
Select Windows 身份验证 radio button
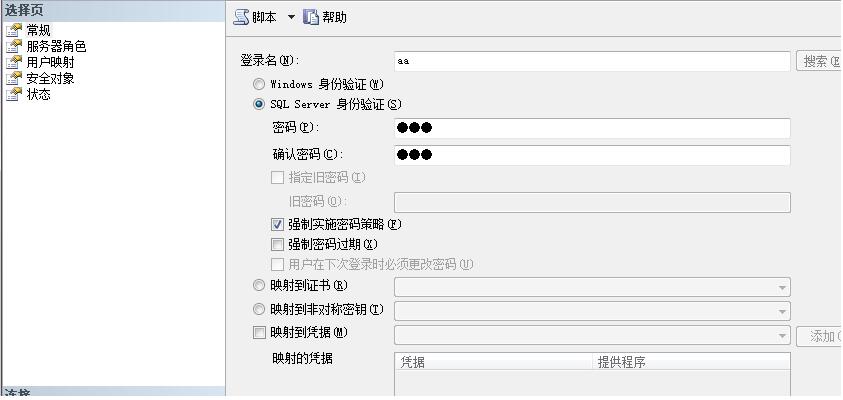(260, 85)
